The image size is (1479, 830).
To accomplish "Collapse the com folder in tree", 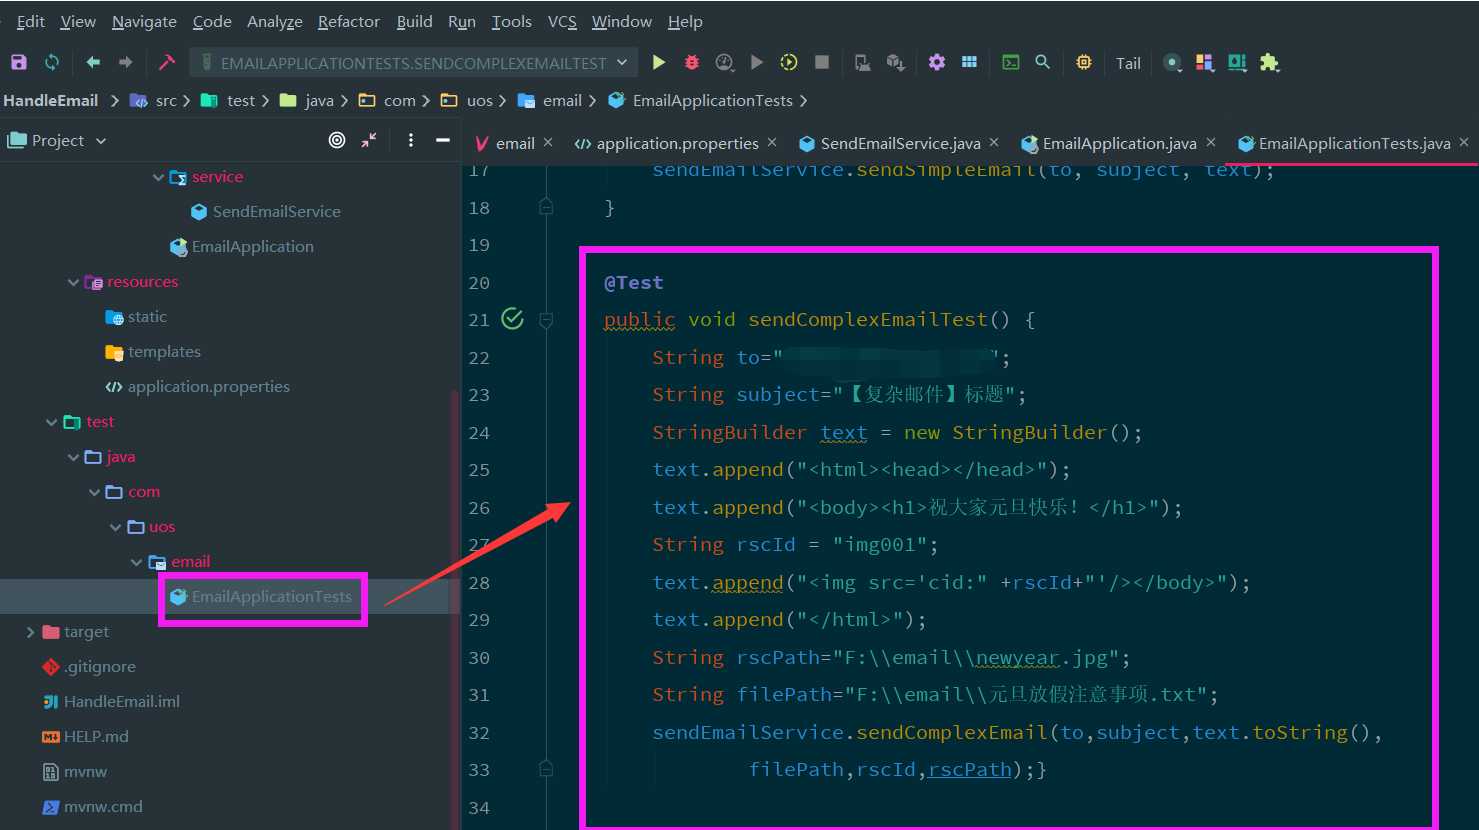I will pyautogui.click(x=94, y=492).
